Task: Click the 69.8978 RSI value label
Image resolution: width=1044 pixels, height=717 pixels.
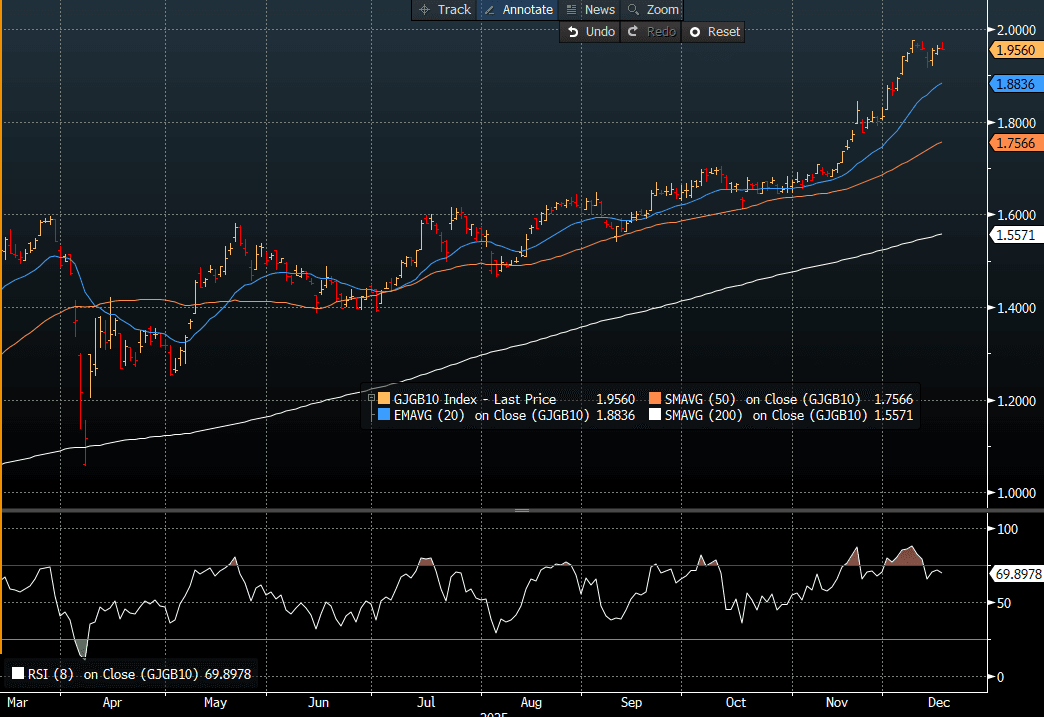Action: point(1016,574)
